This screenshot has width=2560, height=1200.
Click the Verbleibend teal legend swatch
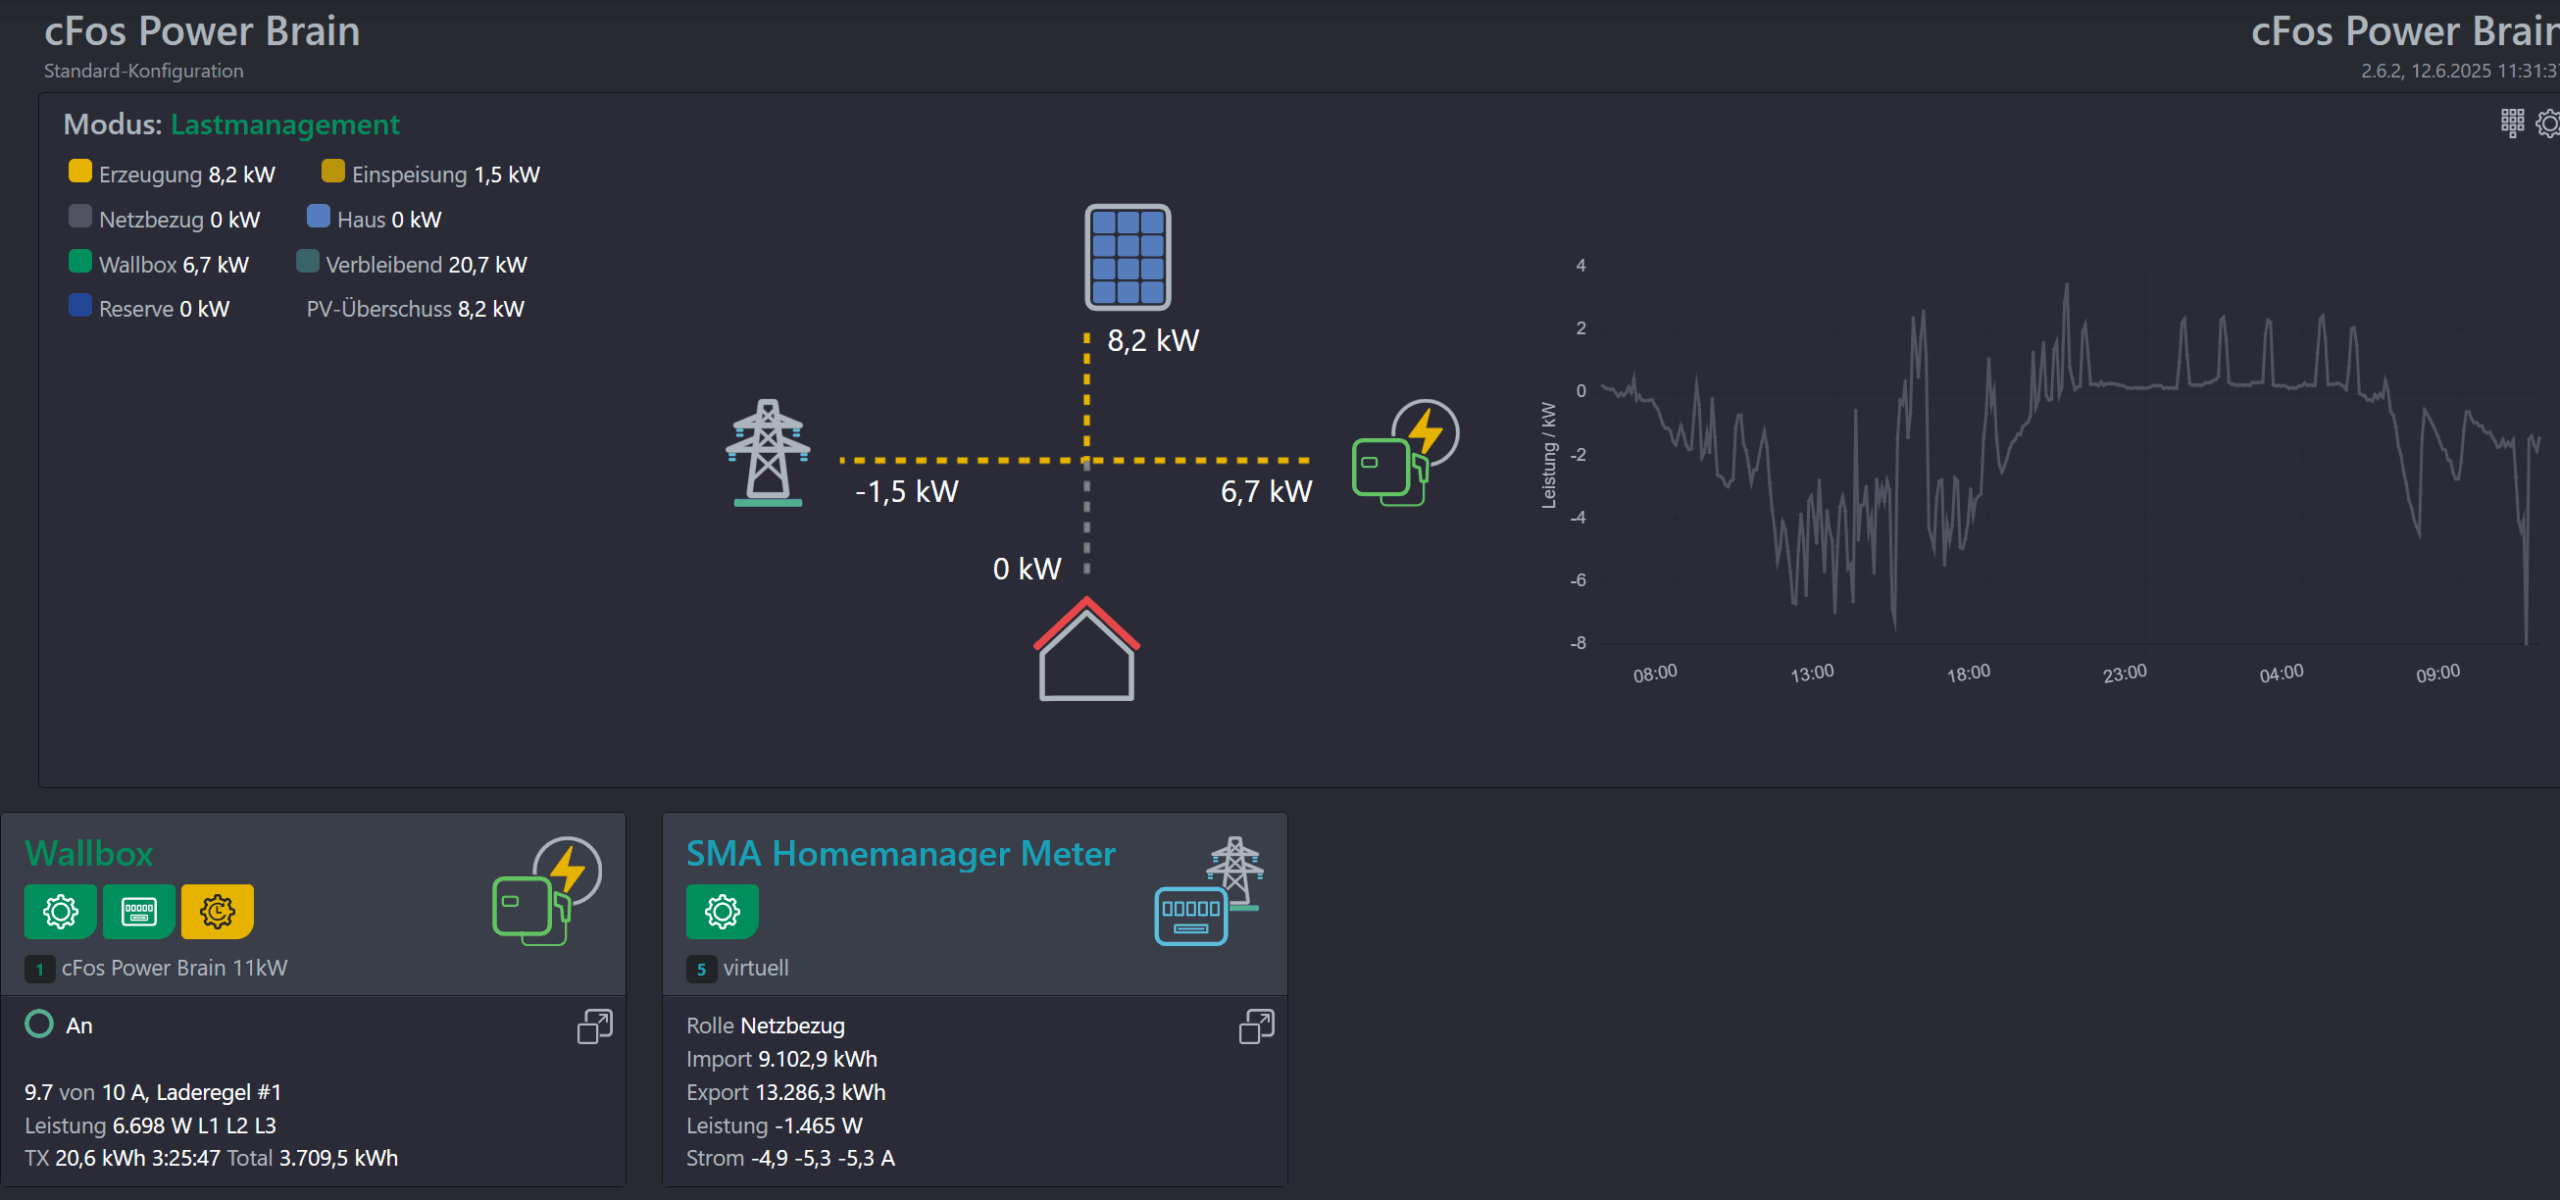308,262
